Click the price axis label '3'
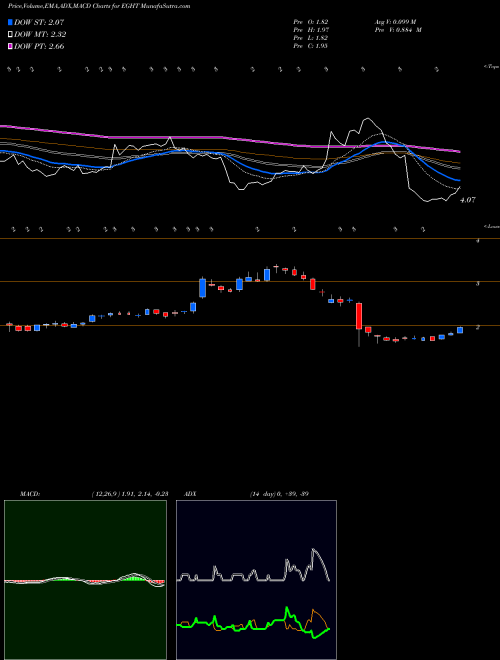500x660 pixels. click(x=477, y=284)
